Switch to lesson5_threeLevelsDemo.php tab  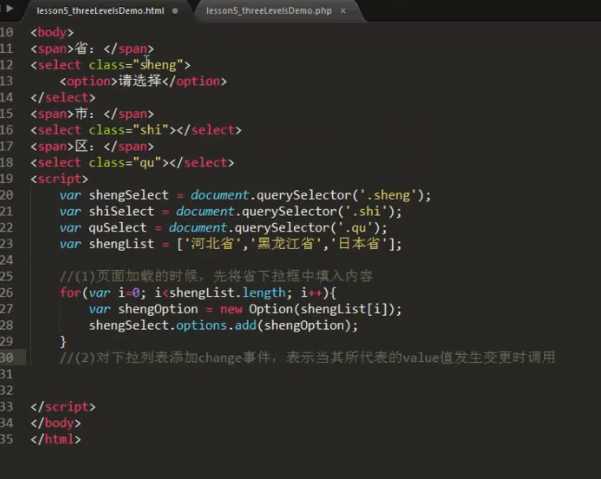(269, 11)
